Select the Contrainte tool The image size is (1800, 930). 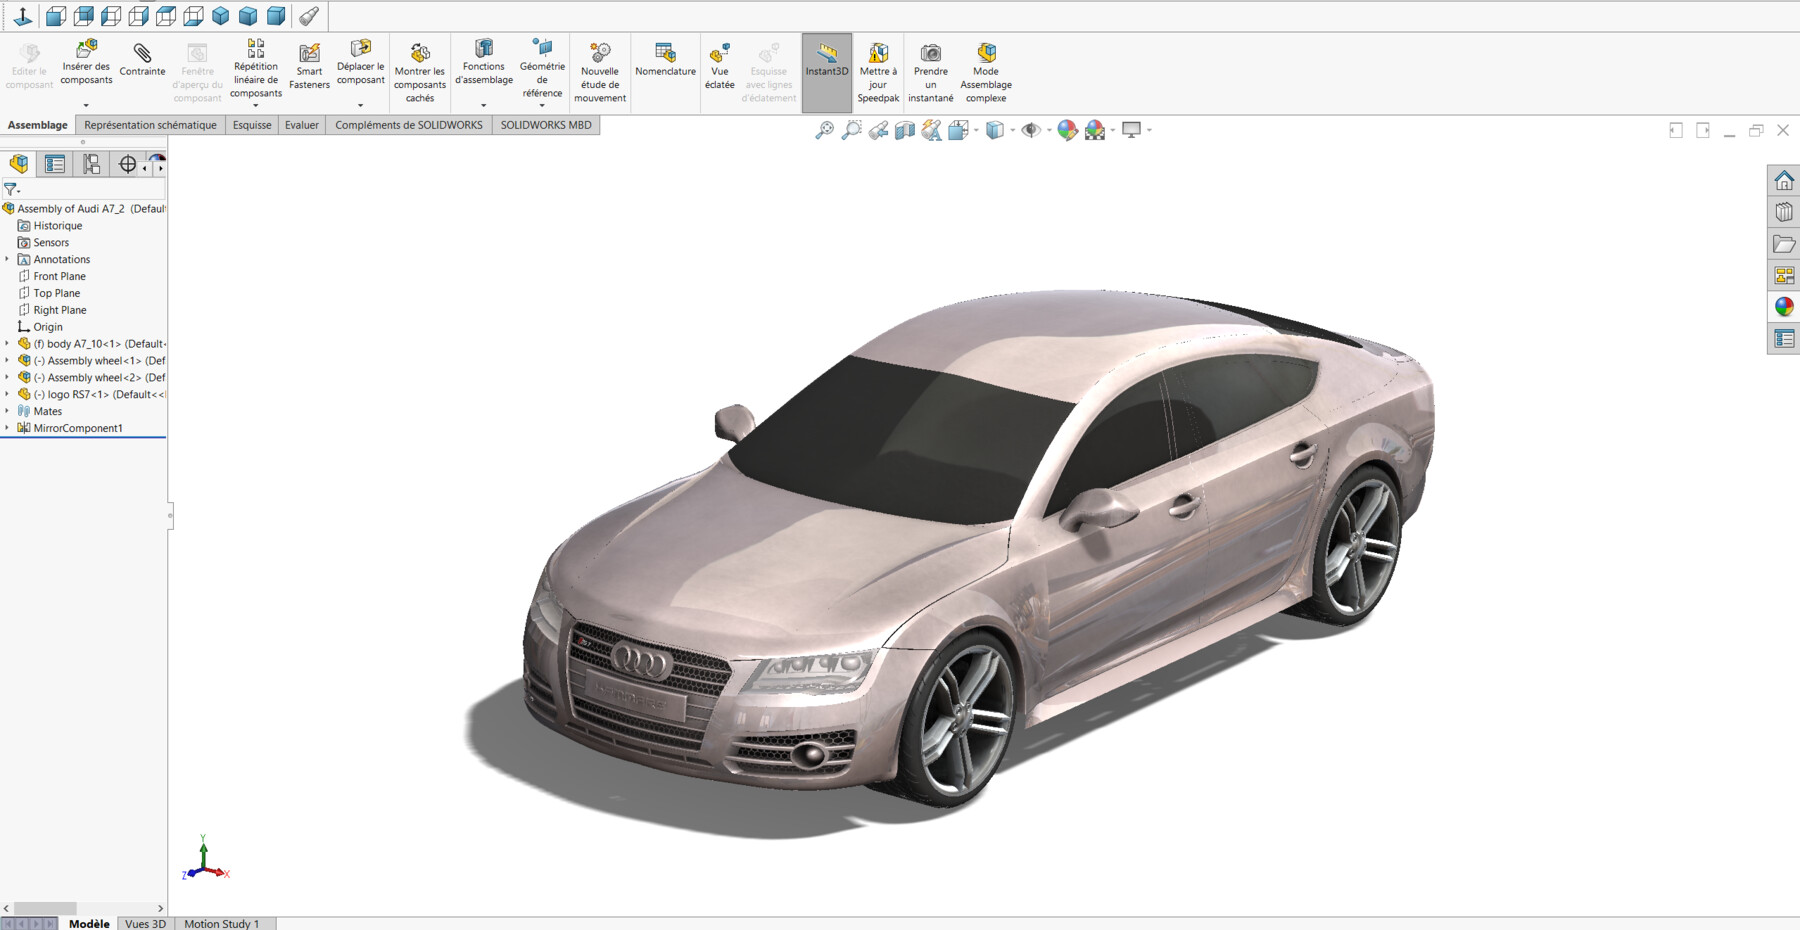tap(141, 63)
